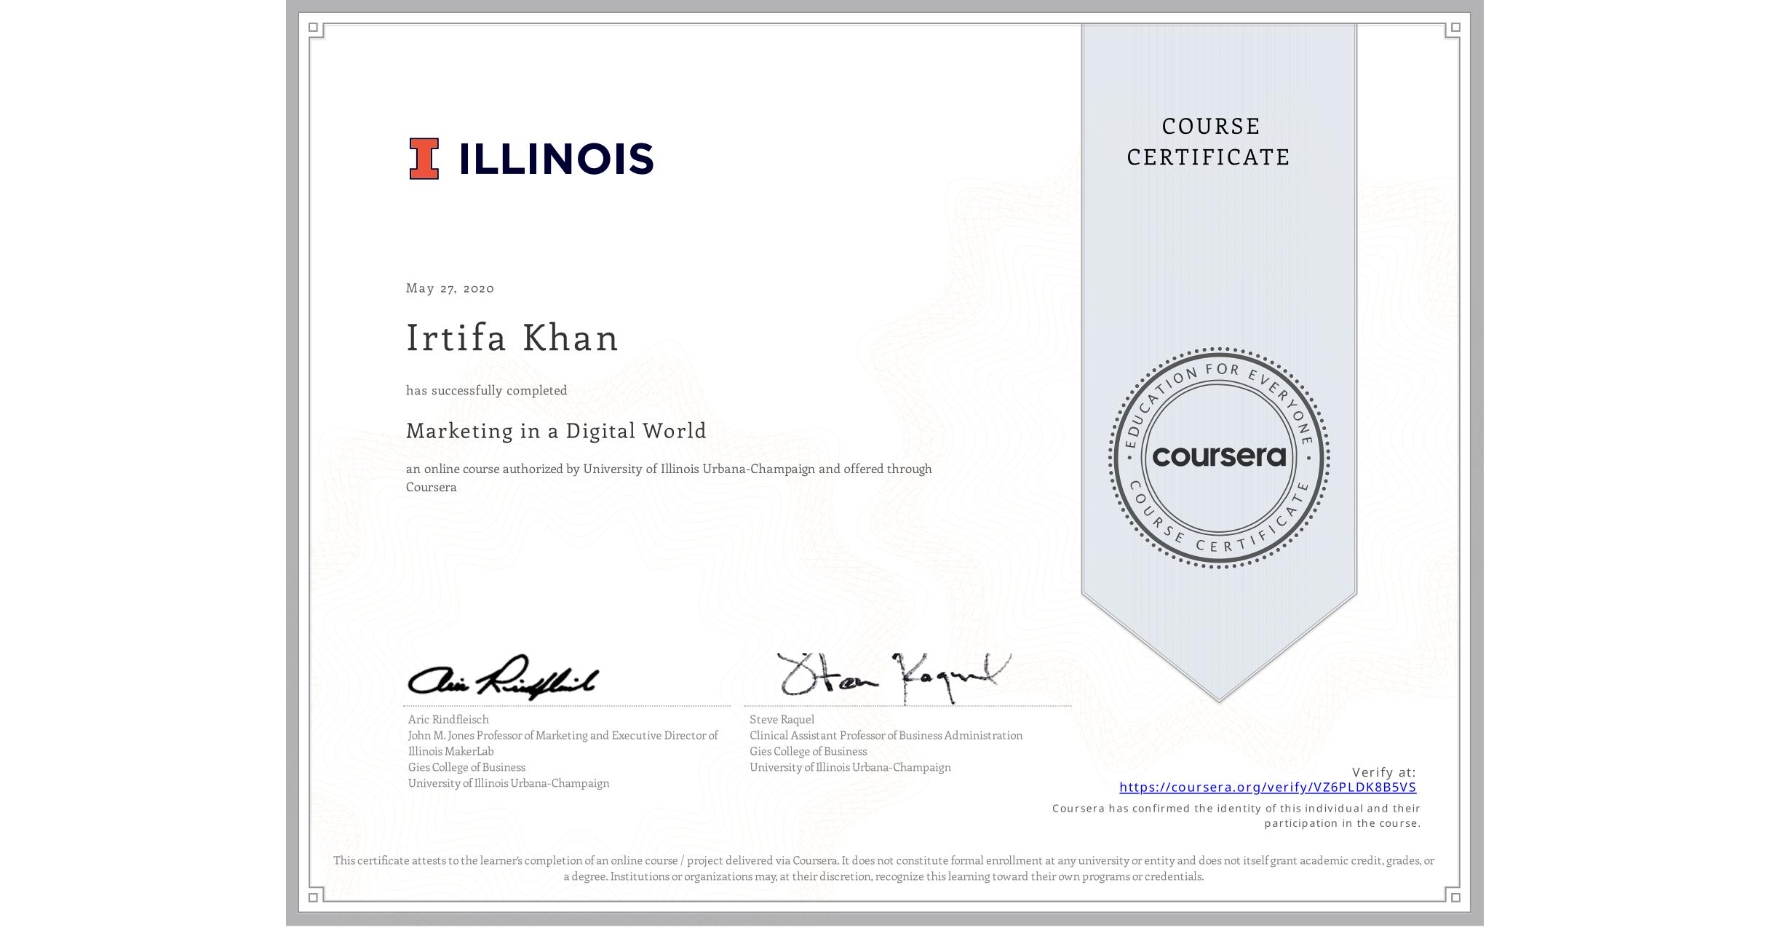Image resolution: width=1772 pixels, height=928 pixels.
Task: Click 'Illinois MakerLab' text
Action: coord(451,751)
